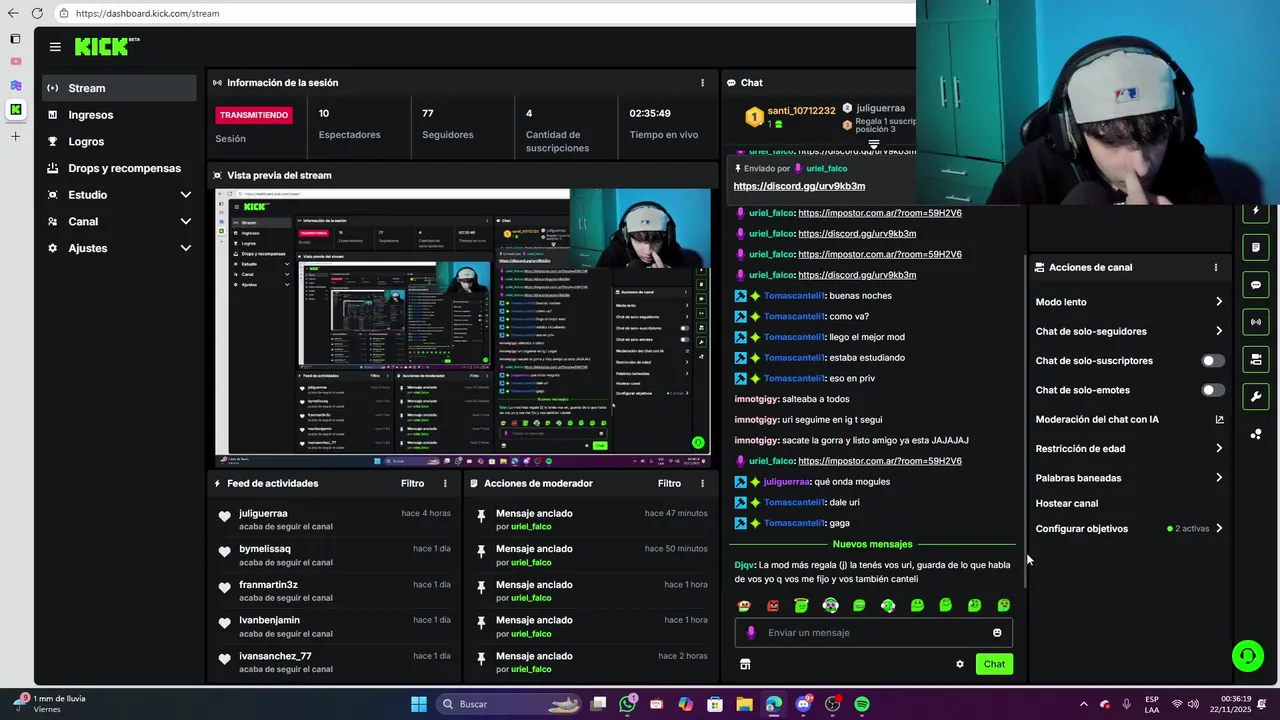
Task: Open Chat de solo-seguidores options
Action: pyautogui.click(x=1129, y=331)
